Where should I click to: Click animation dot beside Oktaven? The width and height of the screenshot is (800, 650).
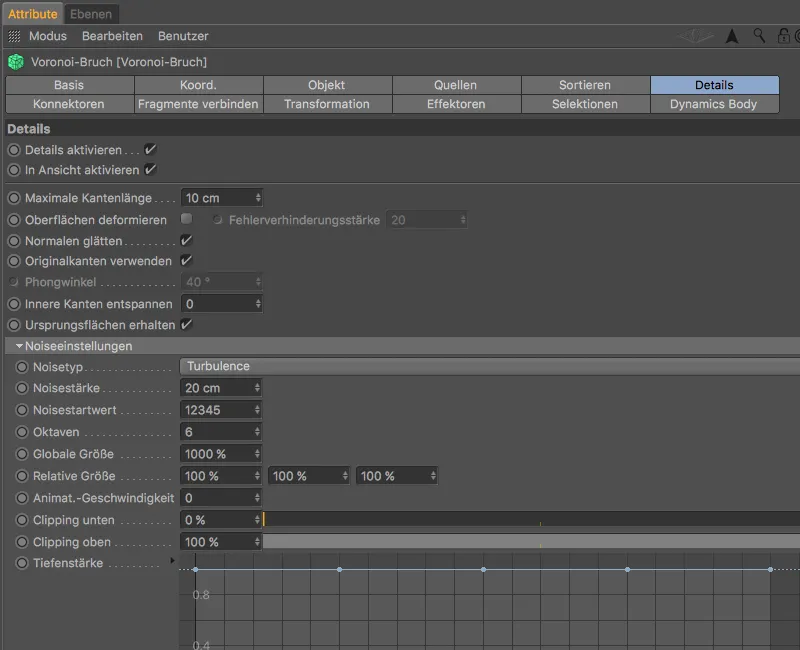tap(22, 432)
